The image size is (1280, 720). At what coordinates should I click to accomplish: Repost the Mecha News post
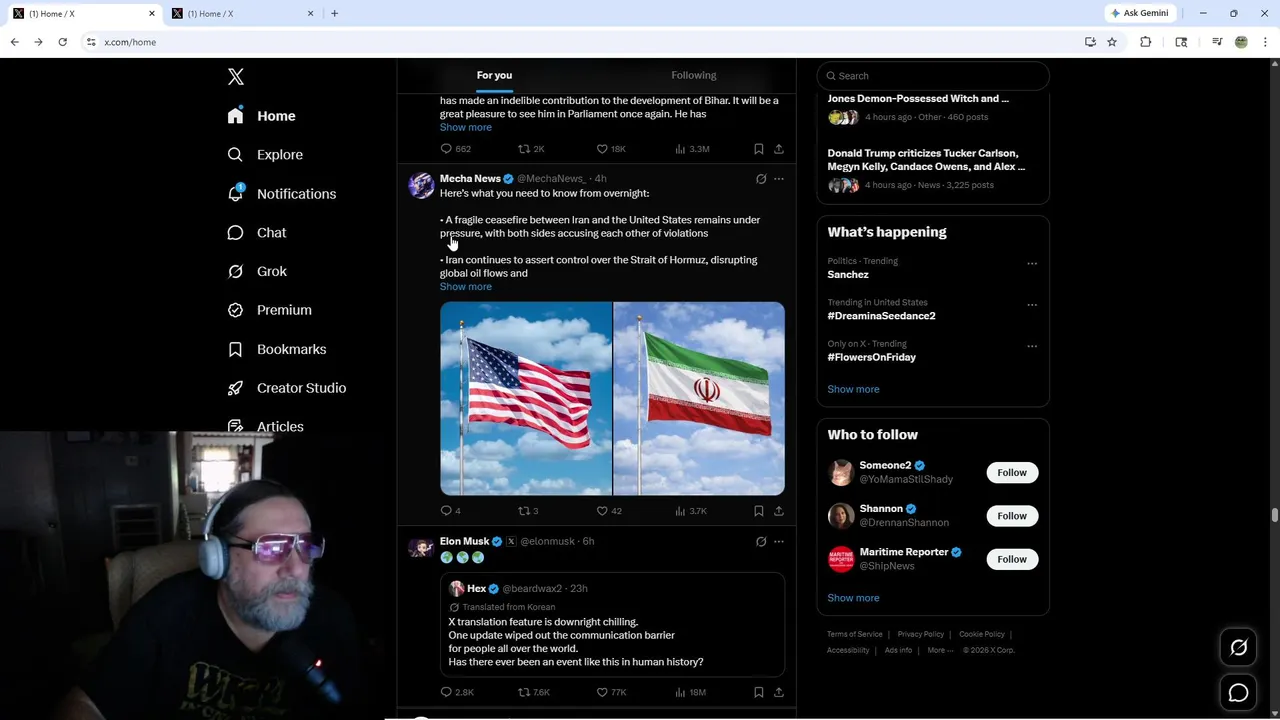click(x=523, y=511)
